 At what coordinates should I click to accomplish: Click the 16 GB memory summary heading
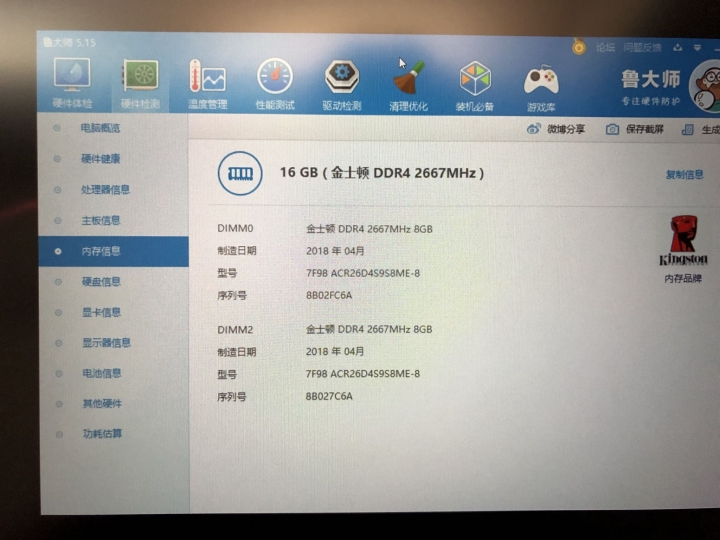(x=382, y=173)
